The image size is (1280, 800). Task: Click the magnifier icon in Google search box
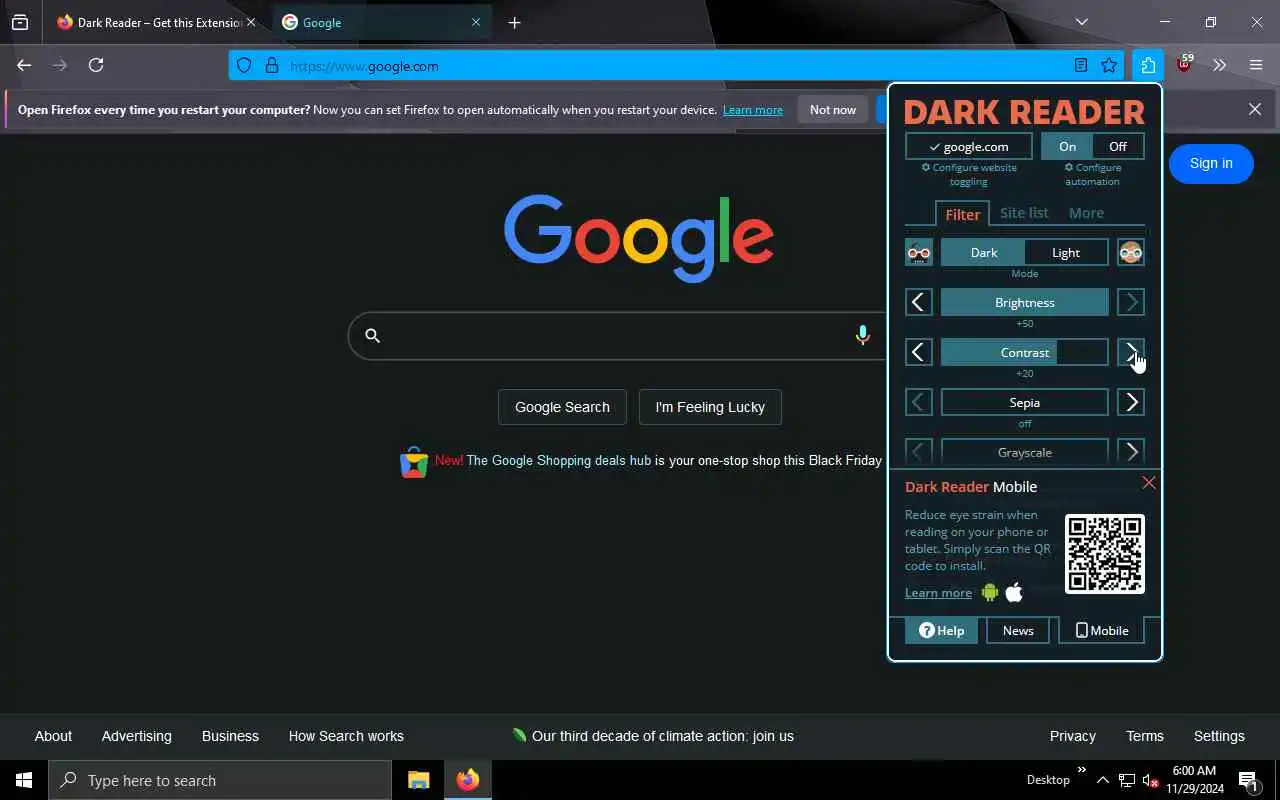(373, 336)
